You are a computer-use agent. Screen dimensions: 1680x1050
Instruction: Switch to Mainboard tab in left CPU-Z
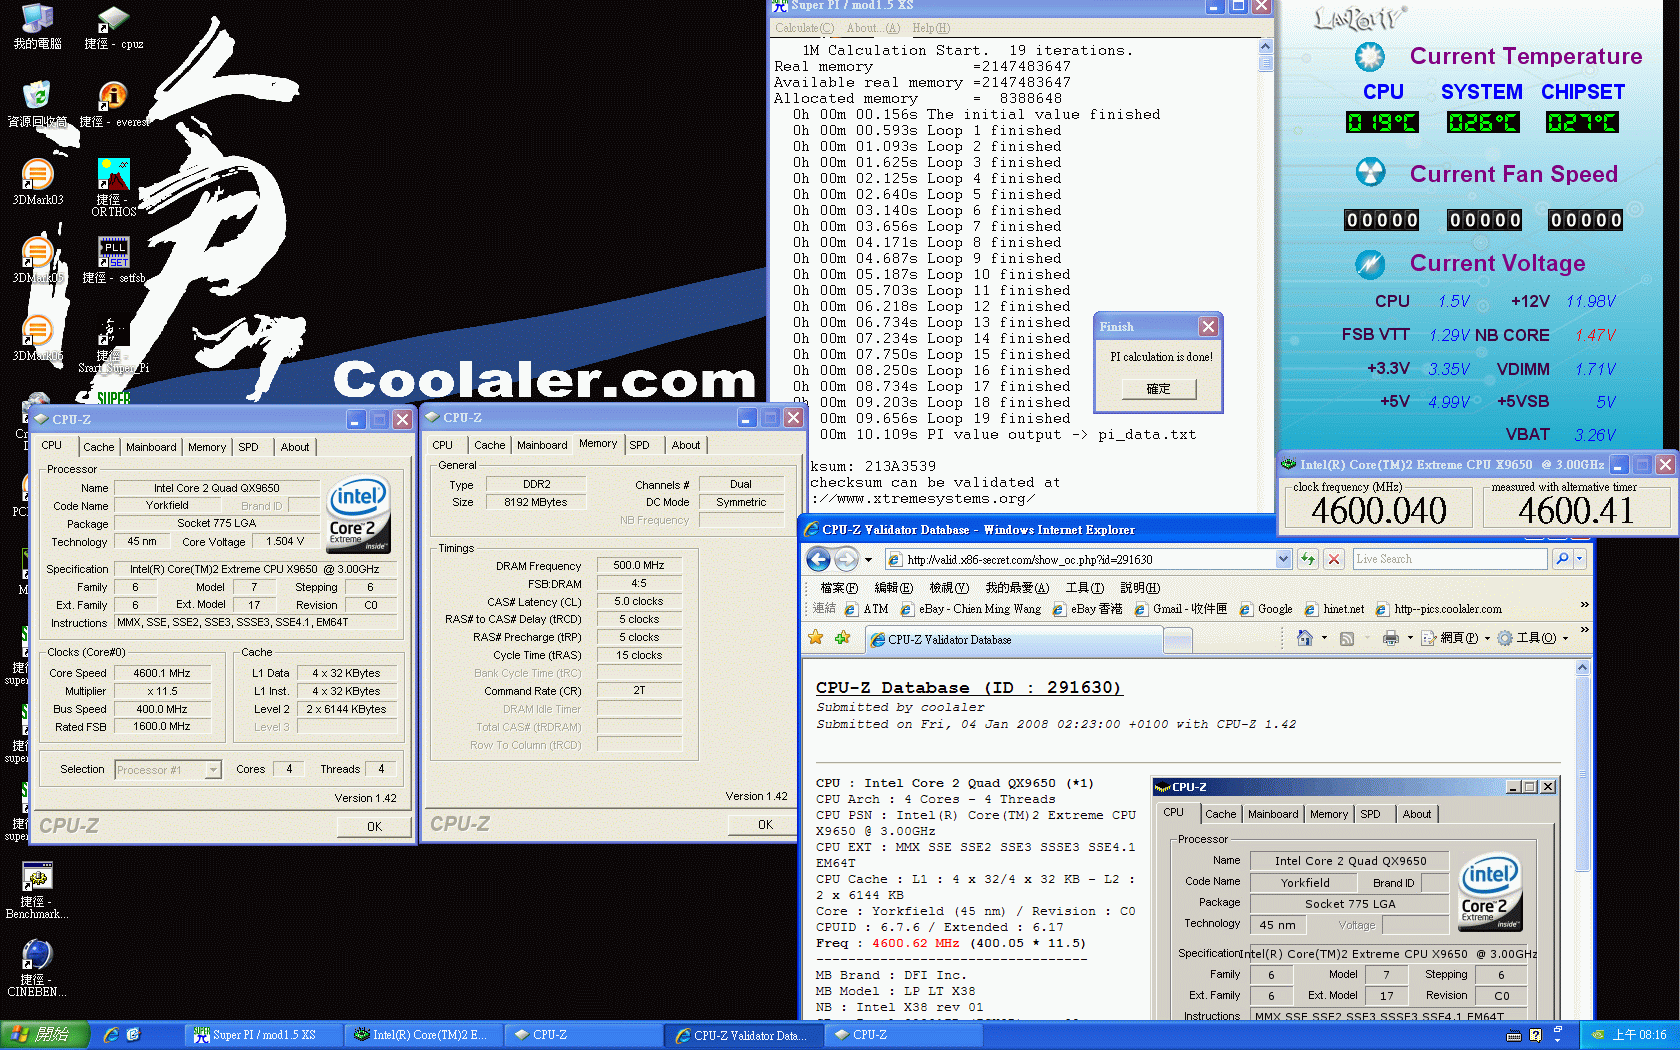click(151, 447)
